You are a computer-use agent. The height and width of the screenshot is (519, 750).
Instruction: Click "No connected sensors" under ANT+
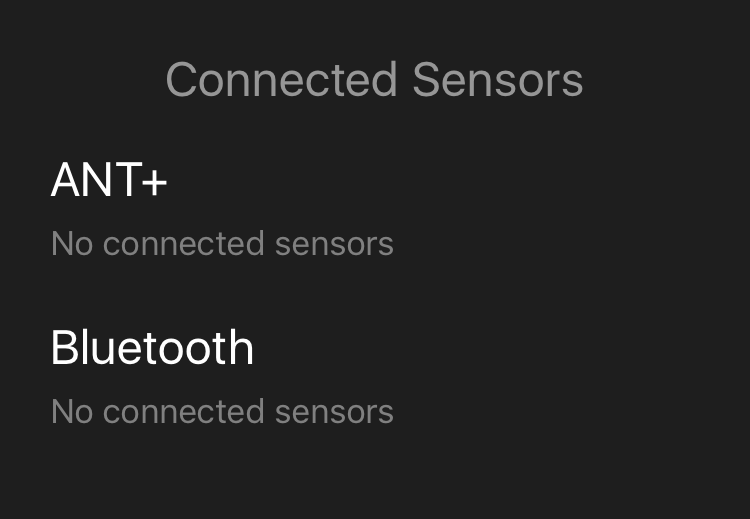pos(222,243)
